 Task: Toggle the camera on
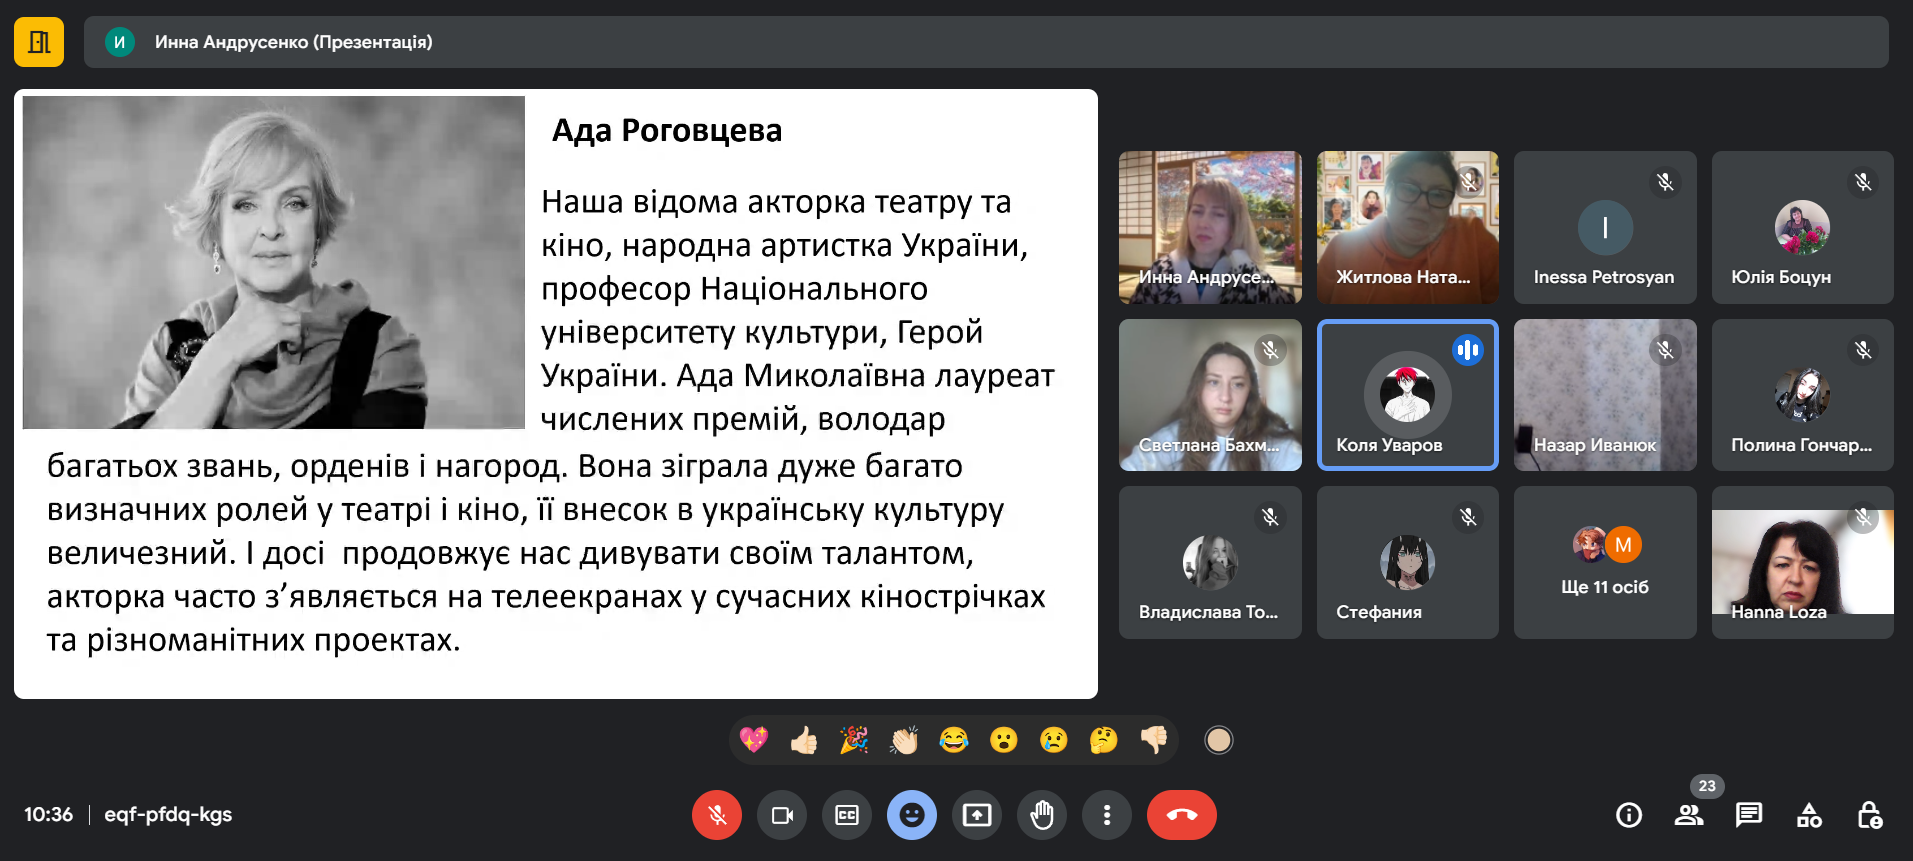782,815
